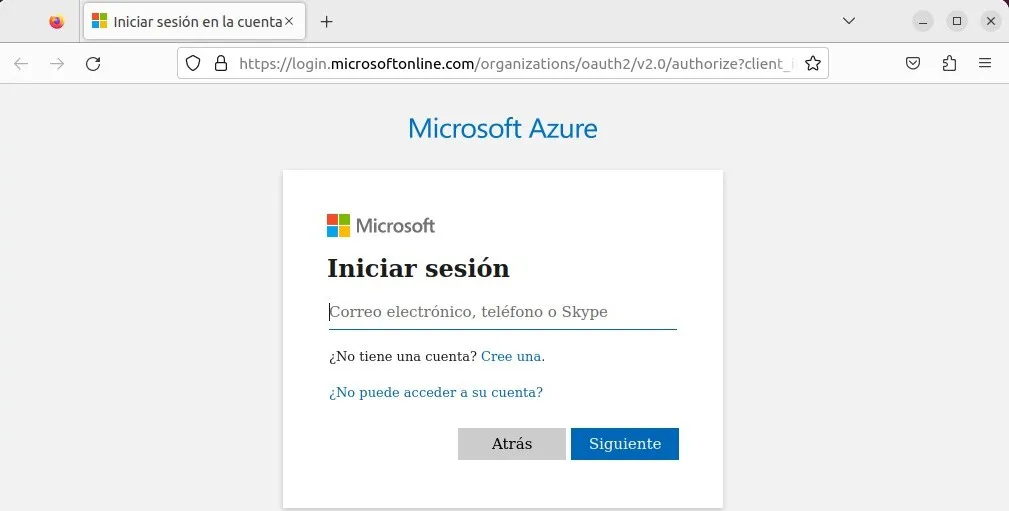Click the email, phone or Skype field
Viewport: 1009px width, 511px height.
click(x=502, y=312)
